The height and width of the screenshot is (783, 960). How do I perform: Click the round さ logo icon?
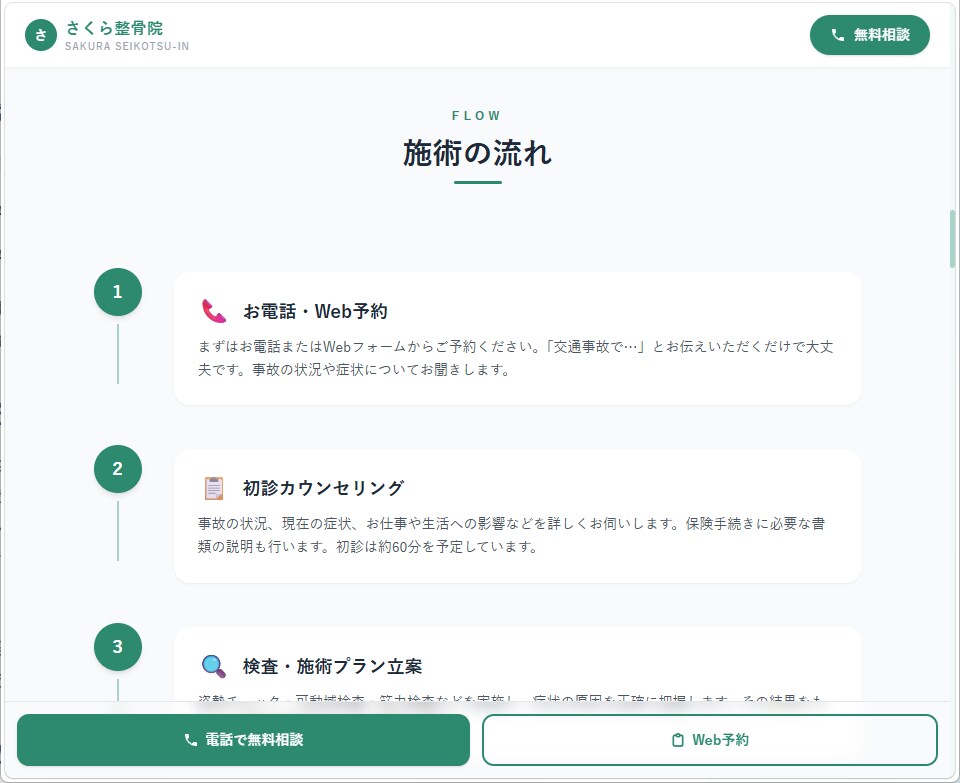pyautogui.click(x=41, y=35)
